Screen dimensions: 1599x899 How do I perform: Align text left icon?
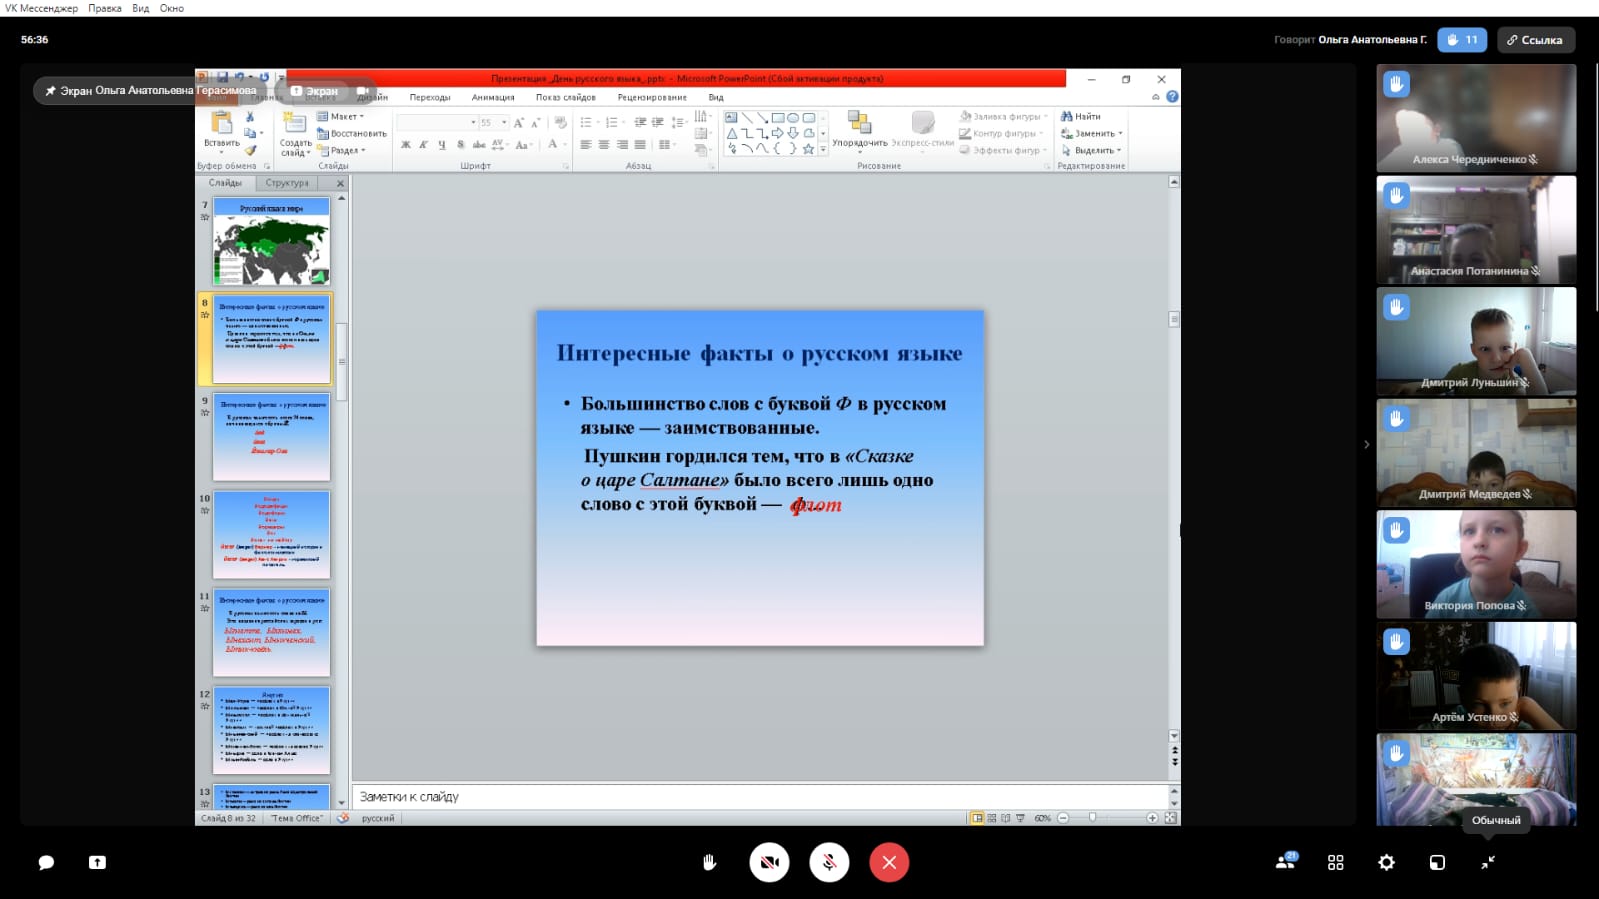point(586,145)
